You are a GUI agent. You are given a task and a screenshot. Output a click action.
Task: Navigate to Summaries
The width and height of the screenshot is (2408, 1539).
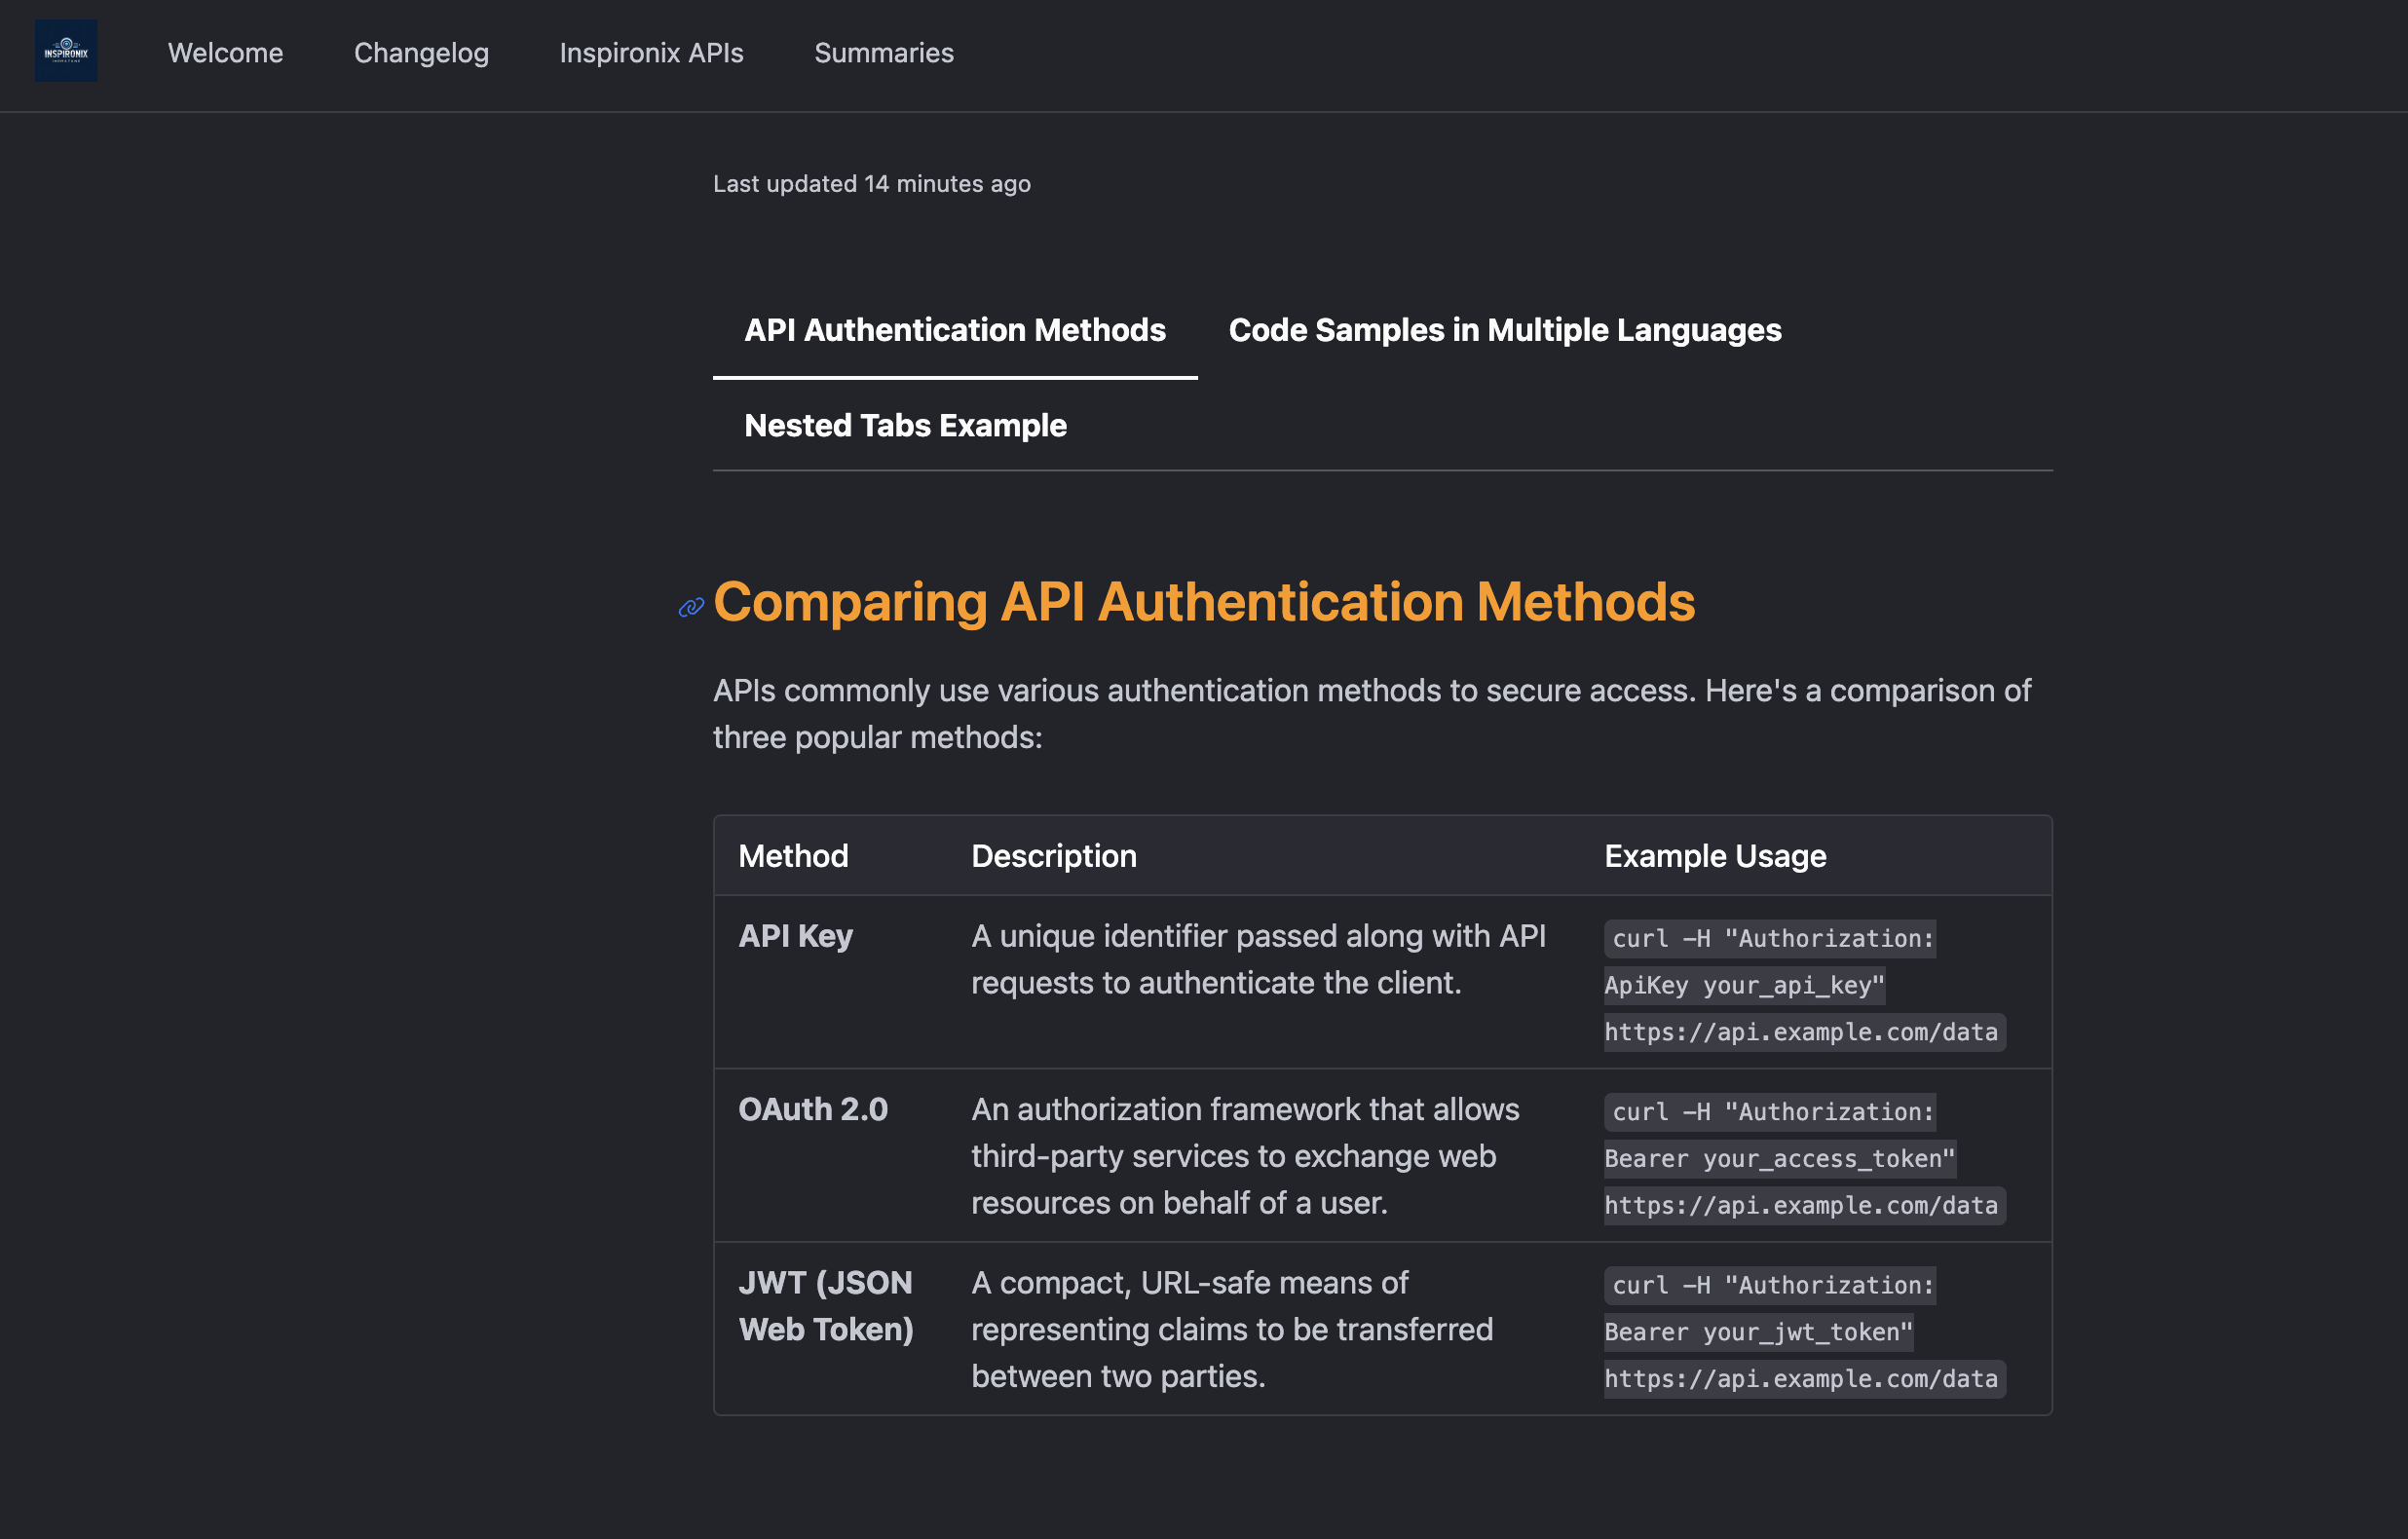tap(883, 53)
